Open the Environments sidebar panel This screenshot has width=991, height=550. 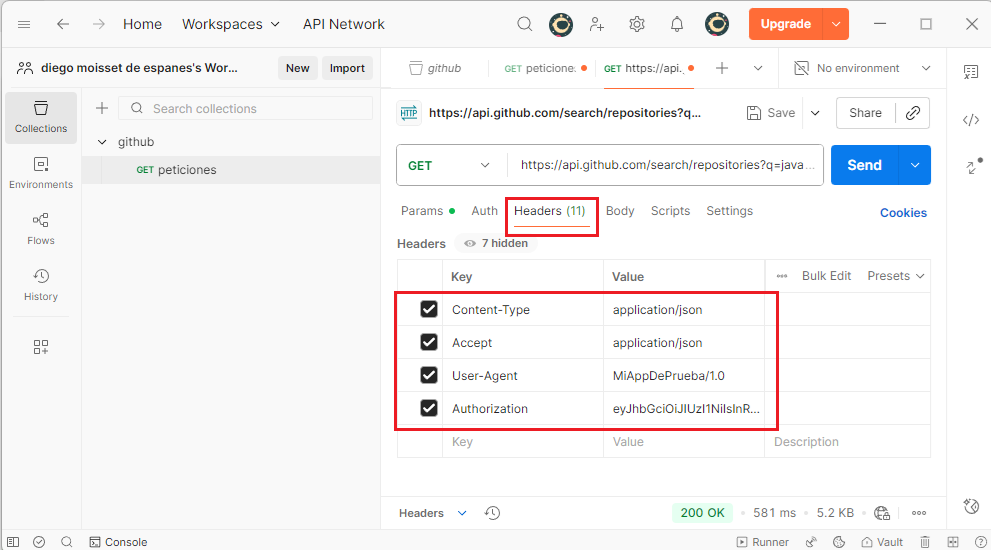point(41,172)
